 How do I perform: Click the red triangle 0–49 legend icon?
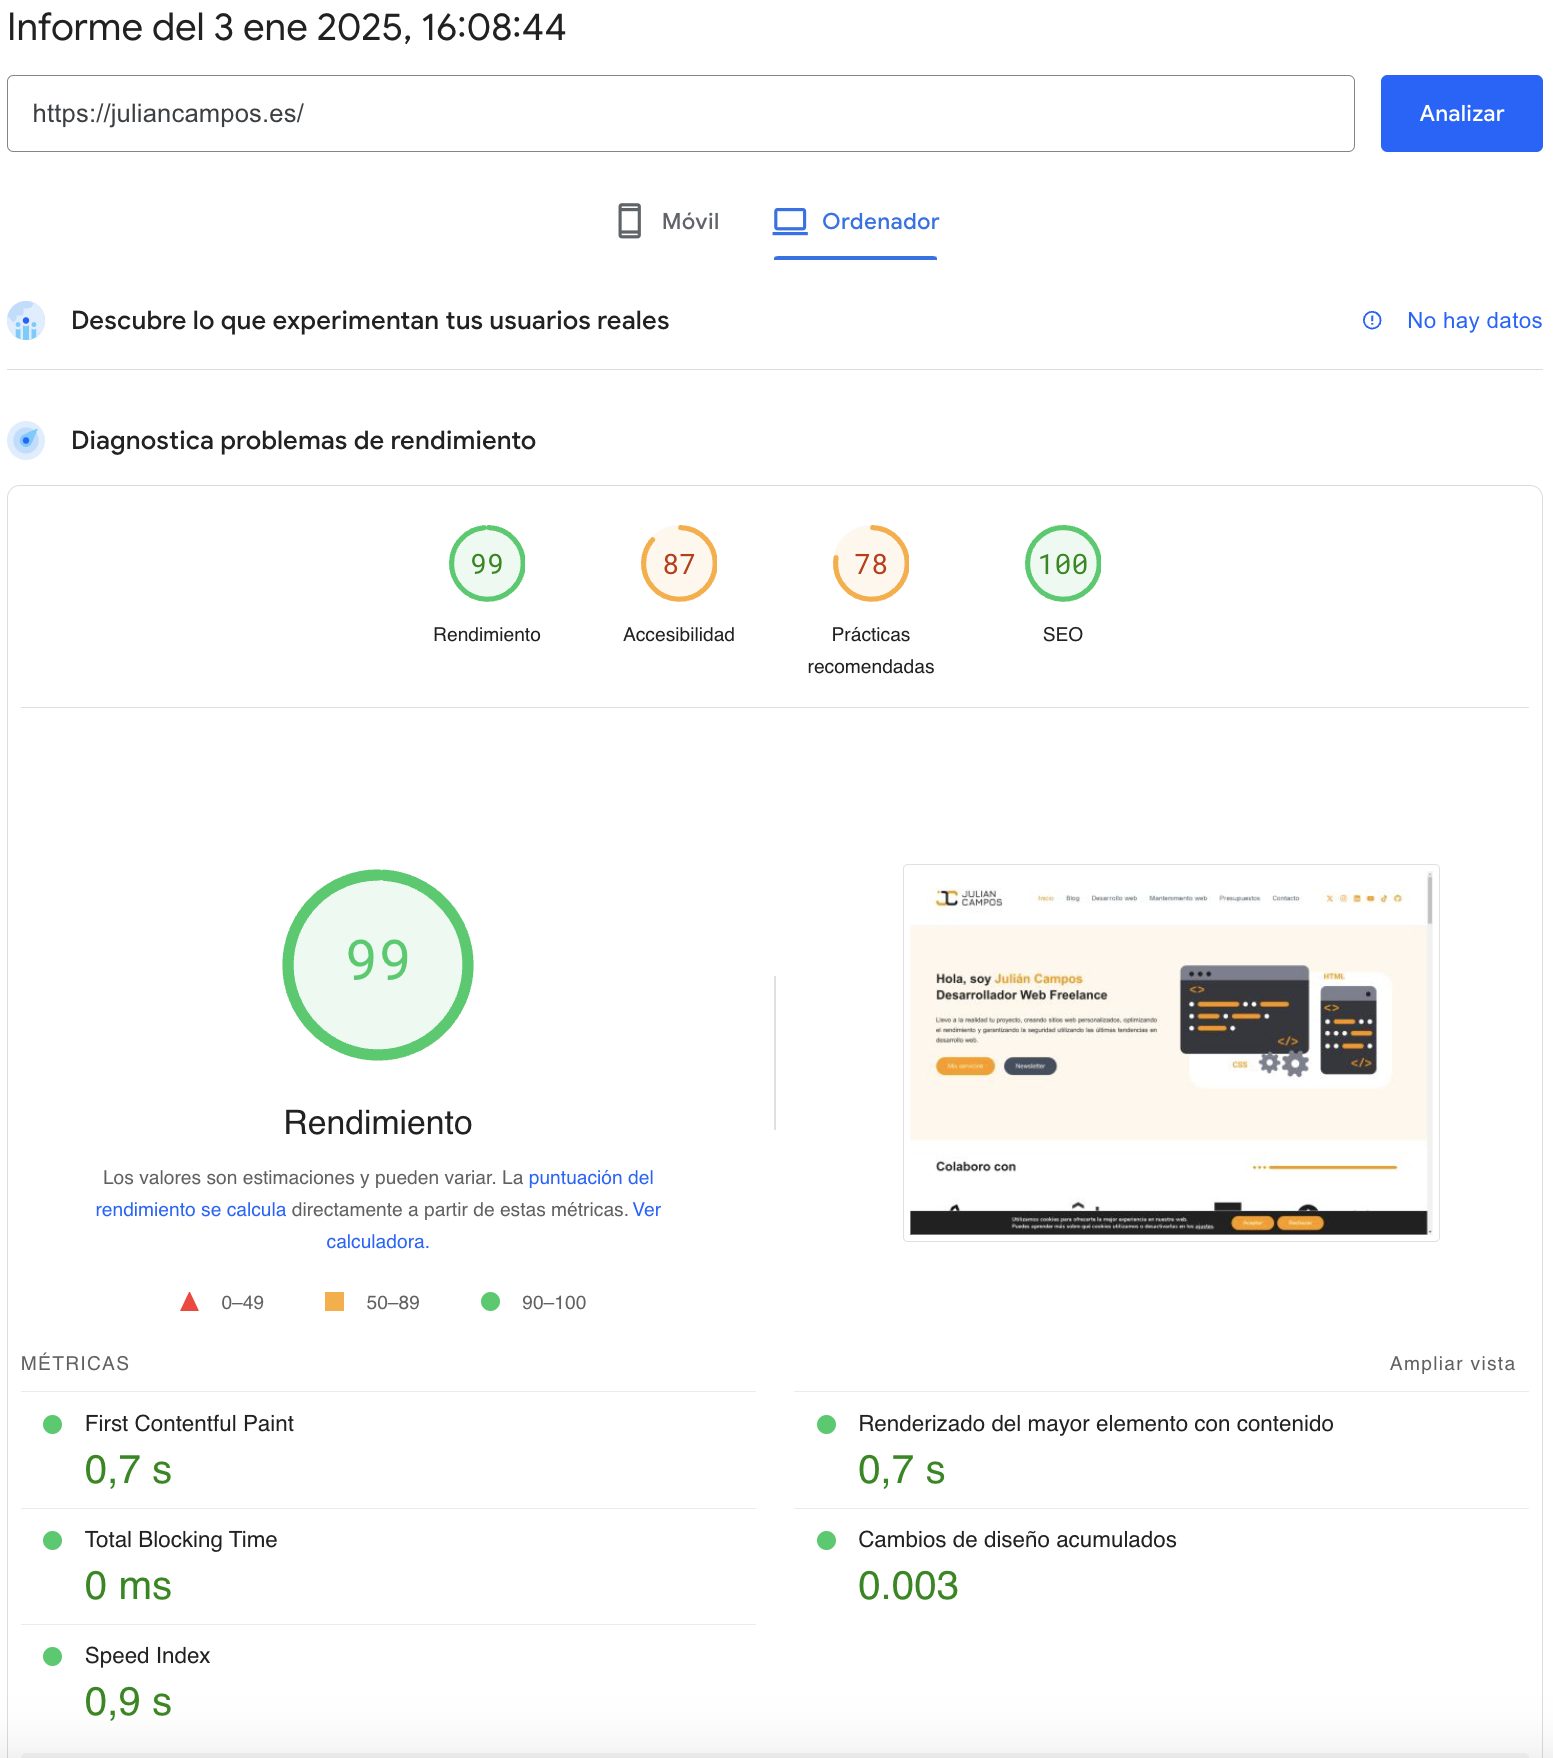189,1302
